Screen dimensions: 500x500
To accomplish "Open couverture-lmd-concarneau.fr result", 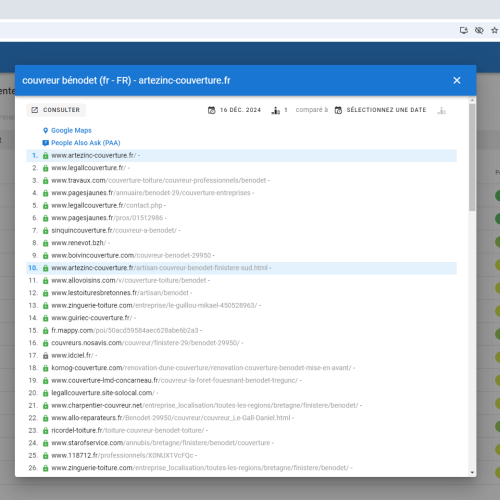I will coord(174,380).
